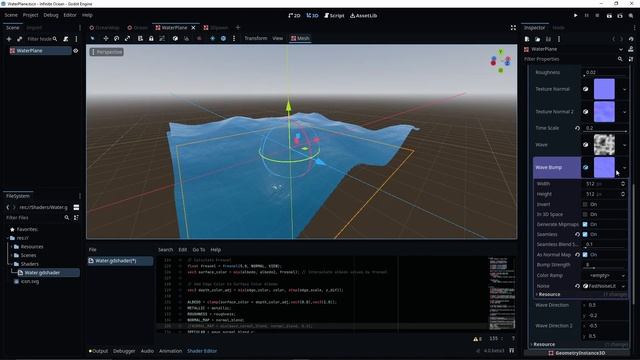Open WaterPlane object dropdown in Inspector
Screen dimensions: 640x360
(x=621, y=49)
